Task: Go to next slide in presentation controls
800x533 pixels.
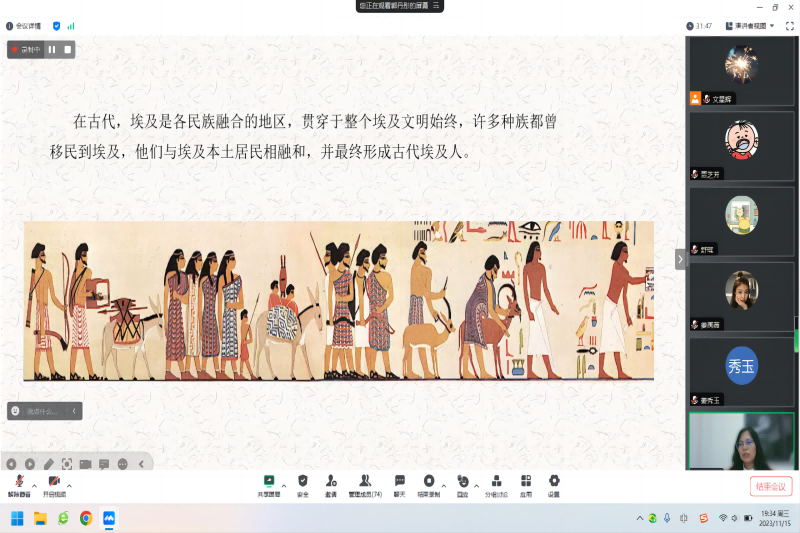Action: [30, 464]
